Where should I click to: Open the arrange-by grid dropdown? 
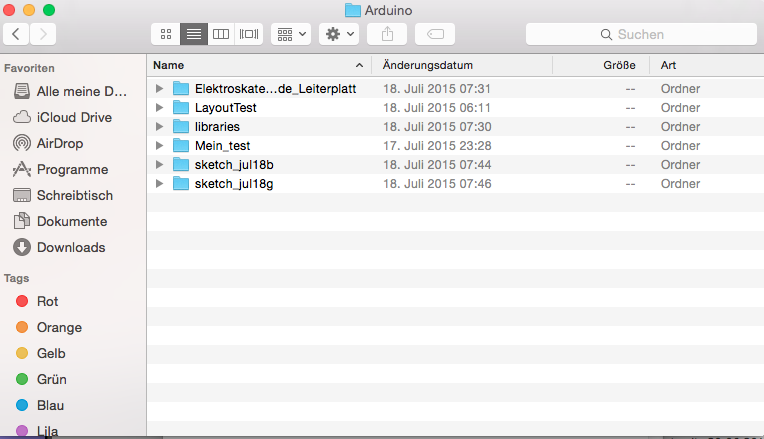(x=291, y=34)
